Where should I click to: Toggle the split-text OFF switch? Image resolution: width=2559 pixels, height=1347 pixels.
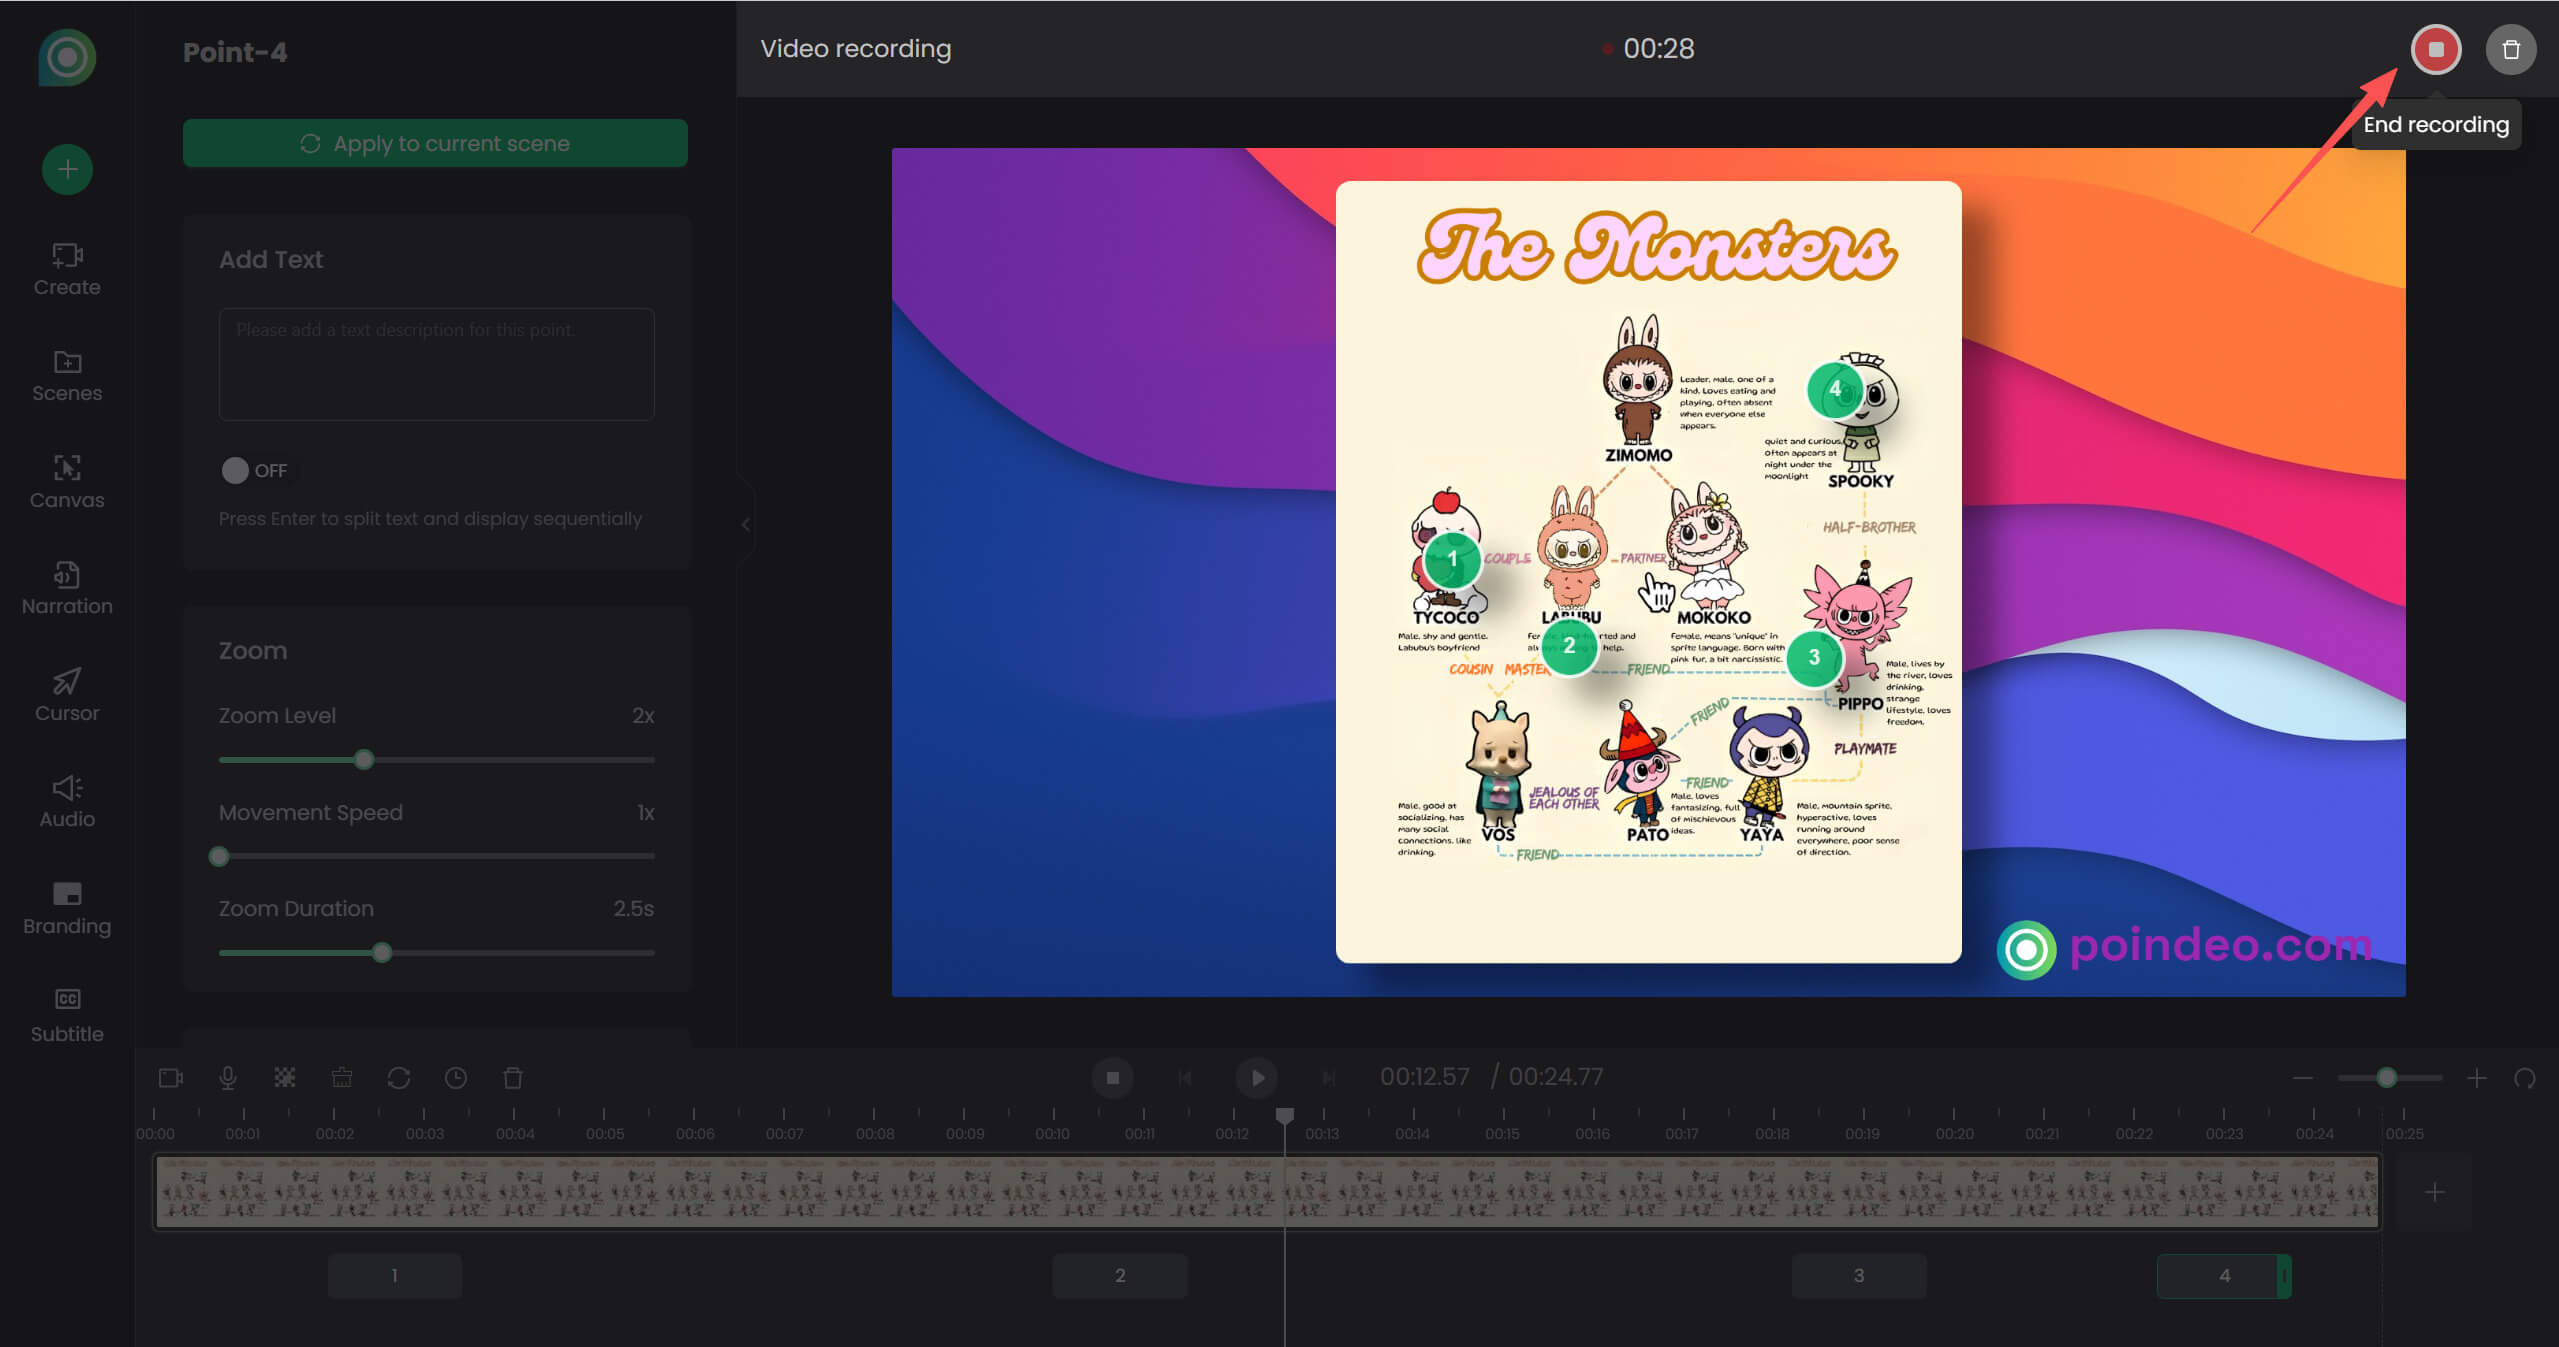(236, 470)
